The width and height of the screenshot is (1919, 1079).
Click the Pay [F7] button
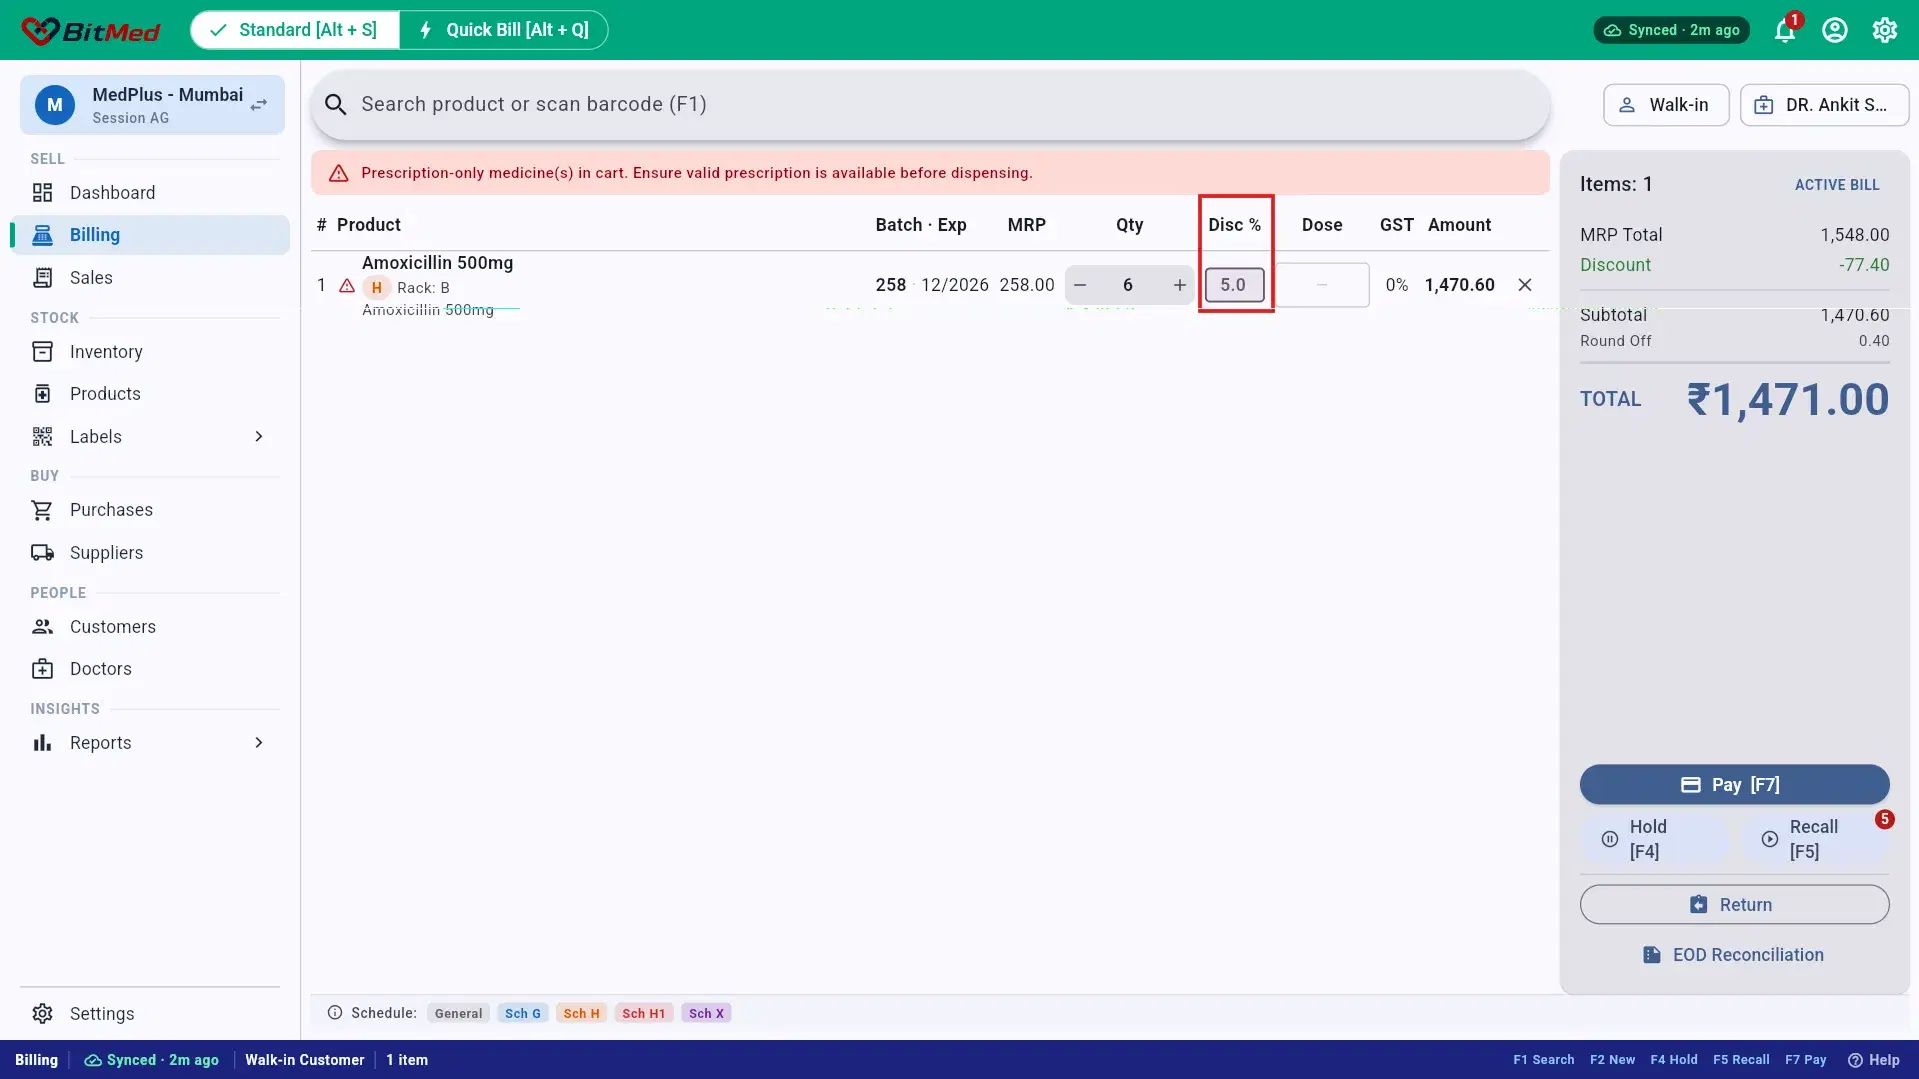click(x=1734, y=785)
